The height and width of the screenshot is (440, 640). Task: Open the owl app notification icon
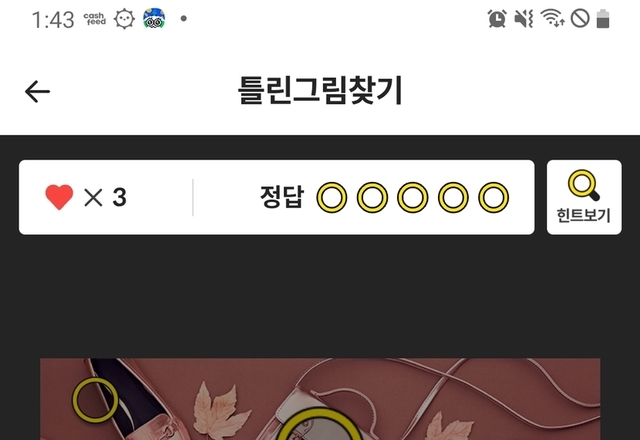[154, 19]
